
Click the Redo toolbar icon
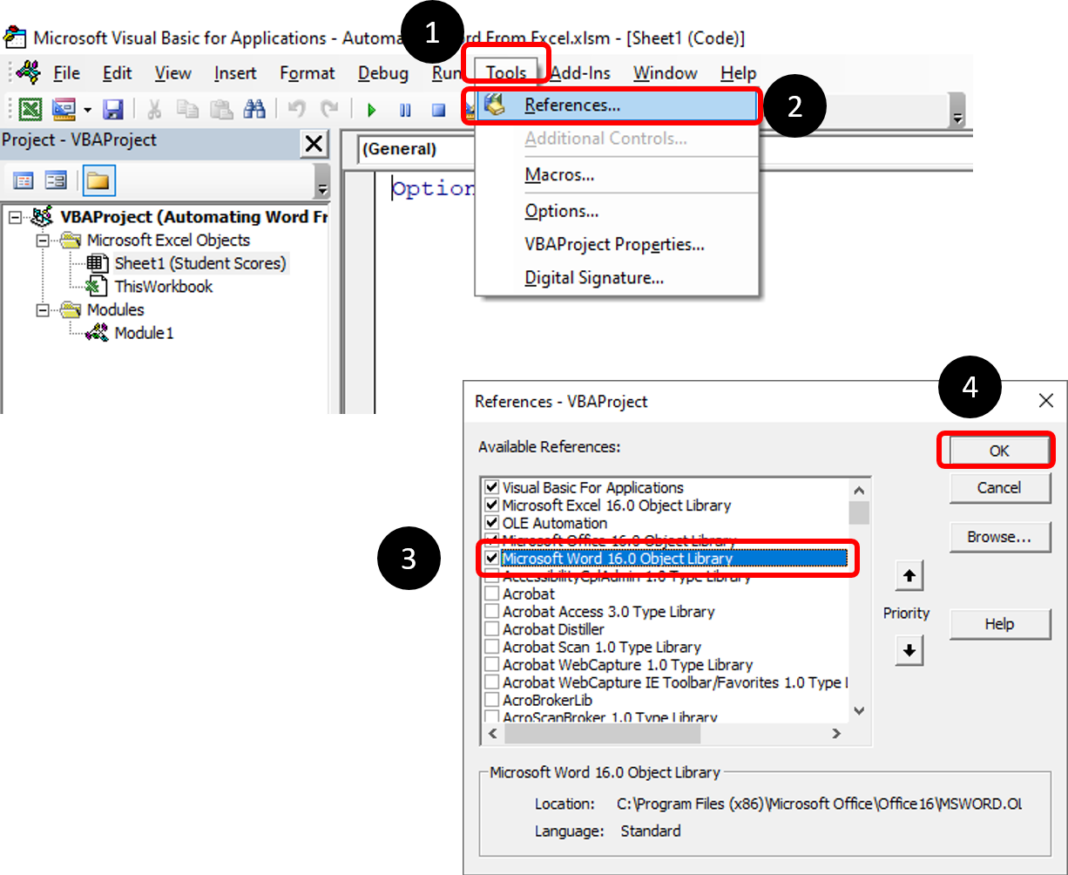330,109
